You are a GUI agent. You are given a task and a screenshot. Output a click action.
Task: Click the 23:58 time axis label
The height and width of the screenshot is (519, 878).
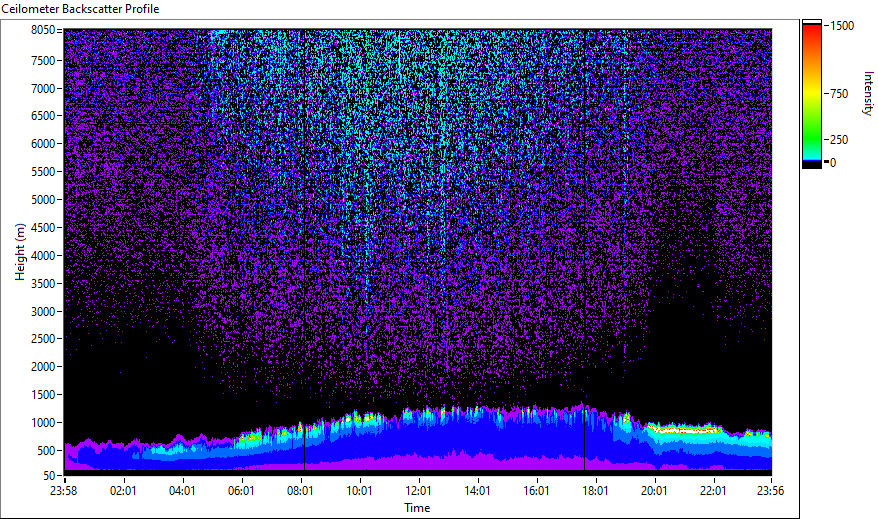point(64,491)
